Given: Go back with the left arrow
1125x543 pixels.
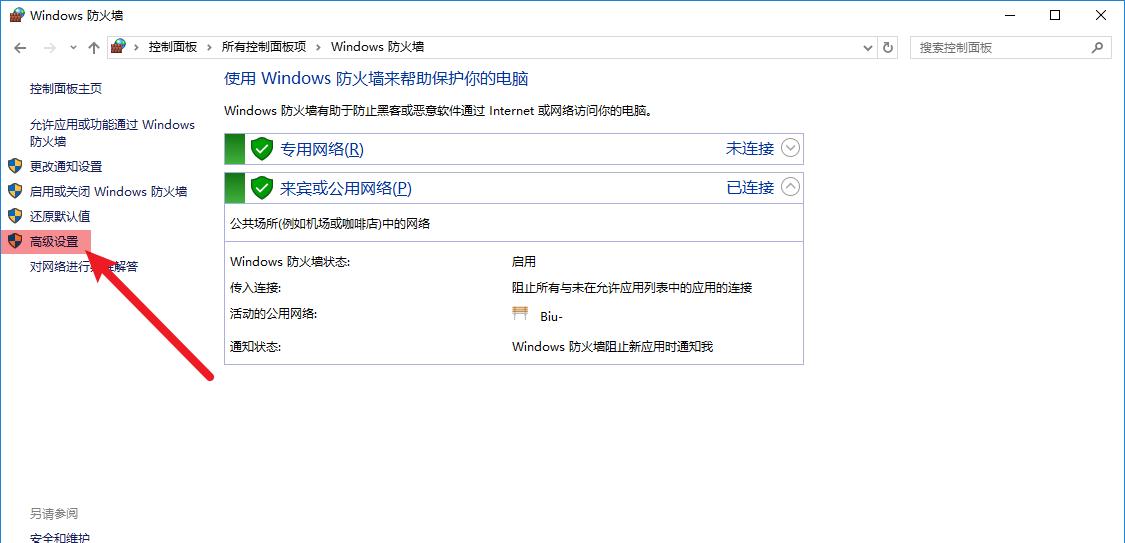Looking at the screenshot, I should [20, 47].
